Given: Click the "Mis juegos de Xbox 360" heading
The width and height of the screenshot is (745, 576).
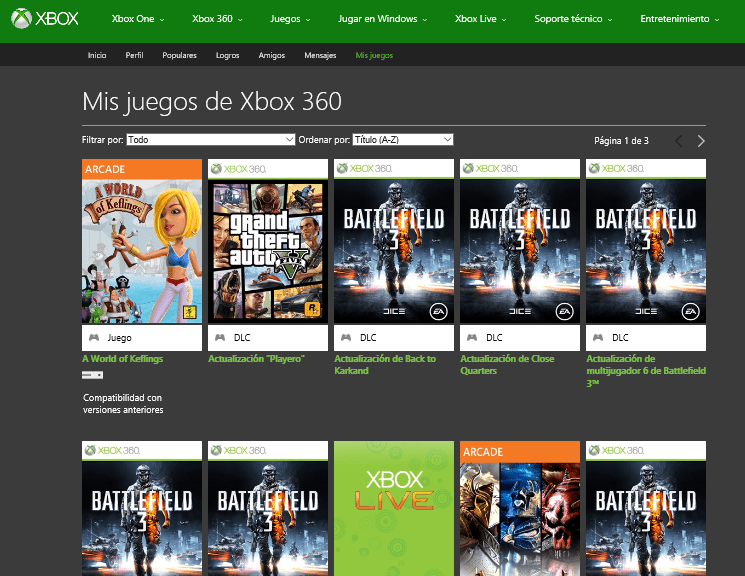Looking at the screenshot, I should (212, 101).
